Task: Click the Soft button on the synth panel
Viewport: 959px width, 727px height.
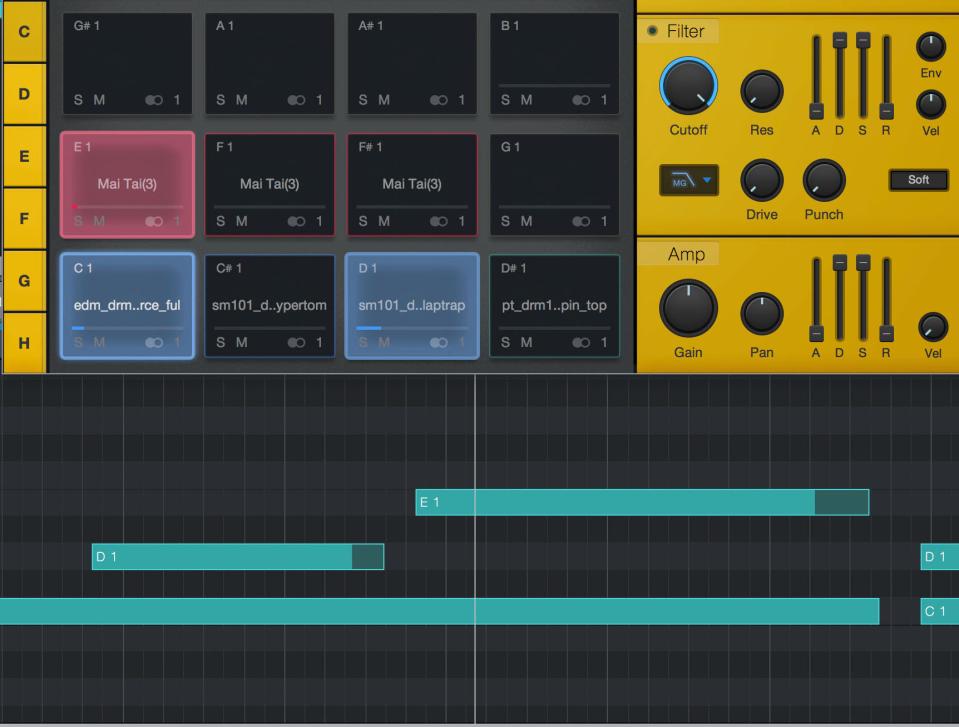Action: tap(917, 180)
